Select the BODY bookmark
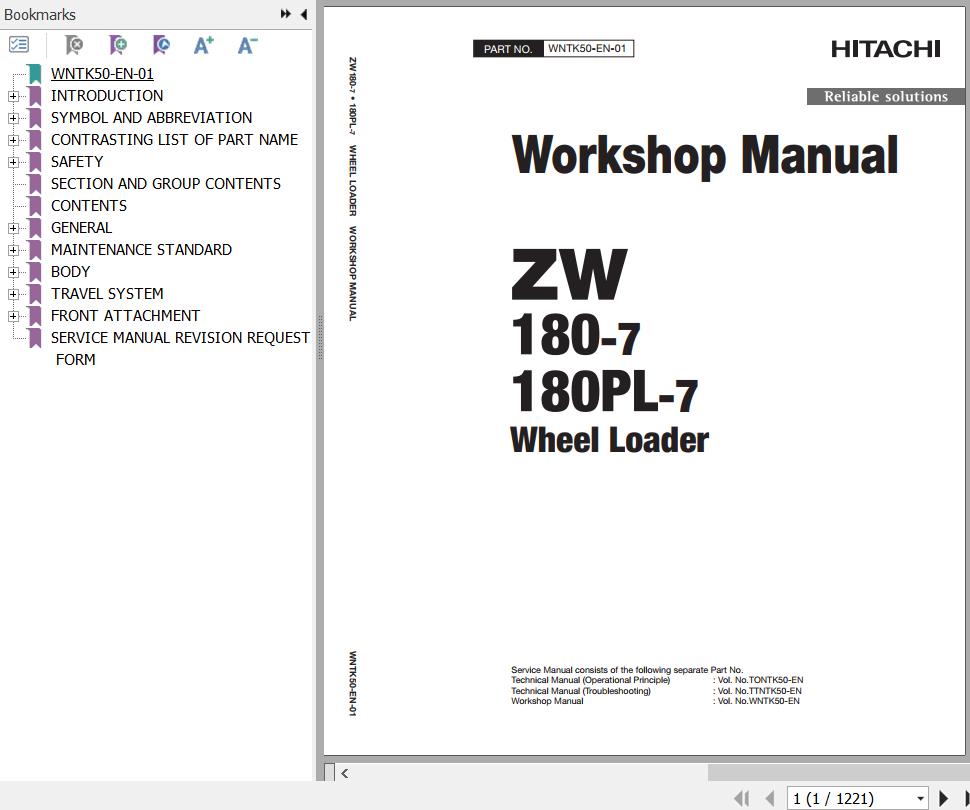Viewport: 970px width, 810px height. 71,272
